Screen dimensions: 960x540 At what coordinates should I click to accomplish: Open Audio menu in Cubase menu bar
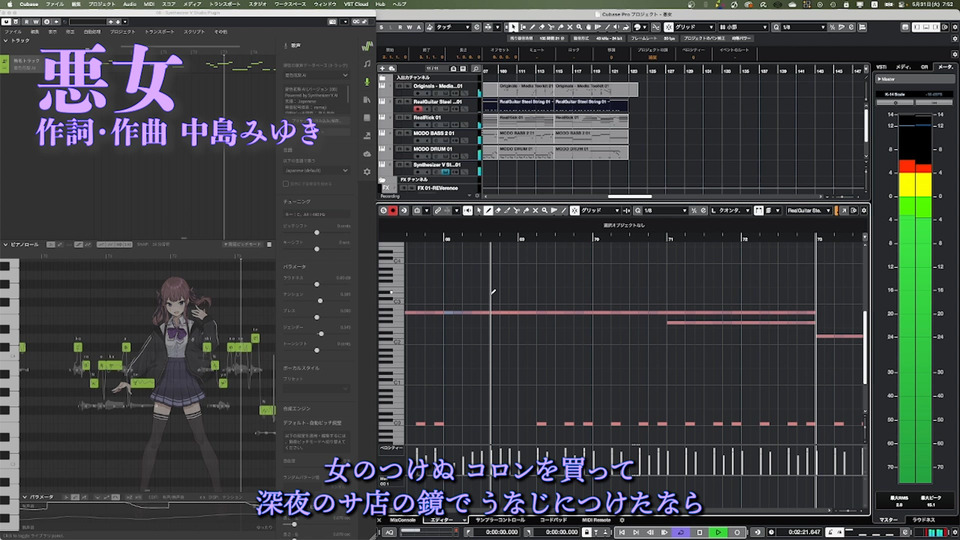129,4
